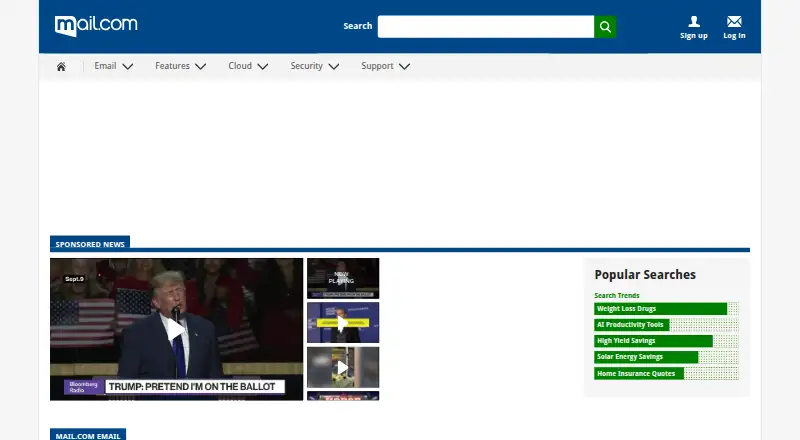Click the mail.com logo

pyautogui.click(x=96, y=26)
